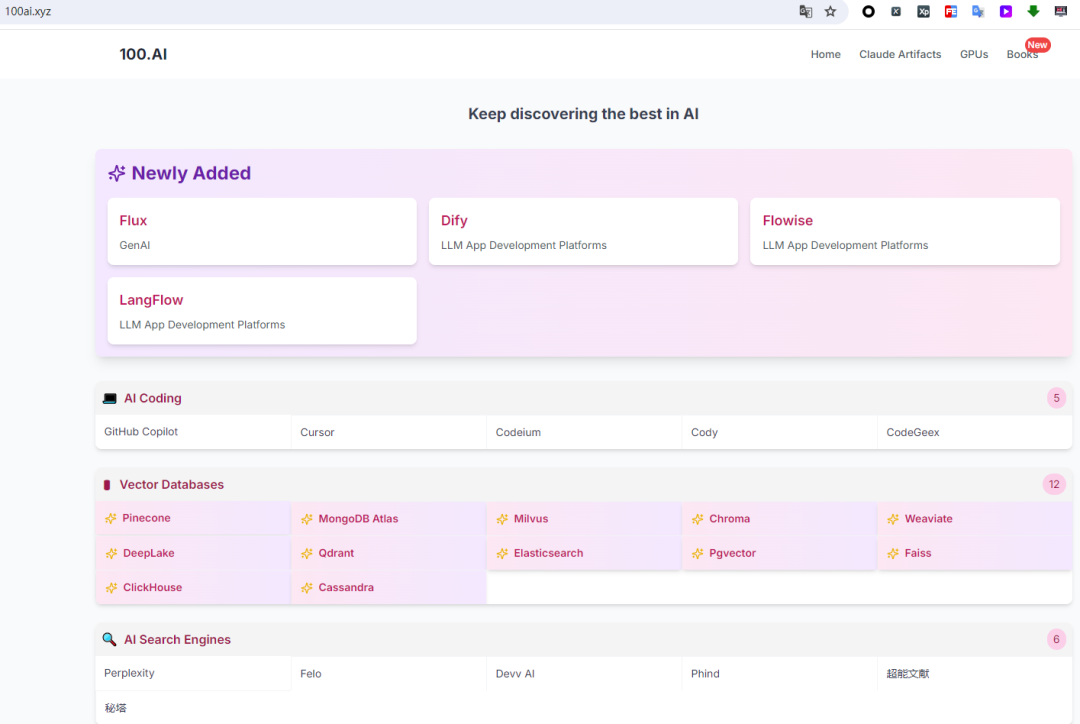
Task: Bookmark this page with the star icon
Action: (830, 12)
